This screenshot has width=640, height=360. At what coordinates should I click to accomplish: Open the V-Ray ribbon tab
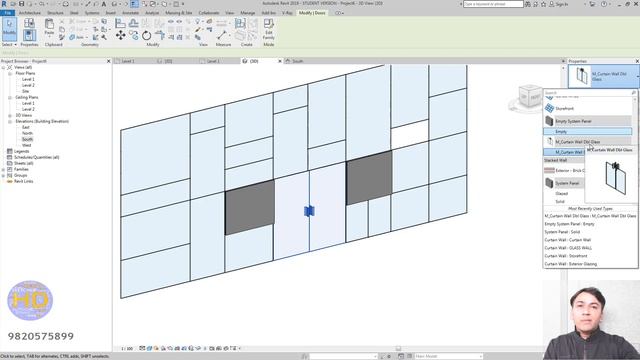click(x=287, y=13)
